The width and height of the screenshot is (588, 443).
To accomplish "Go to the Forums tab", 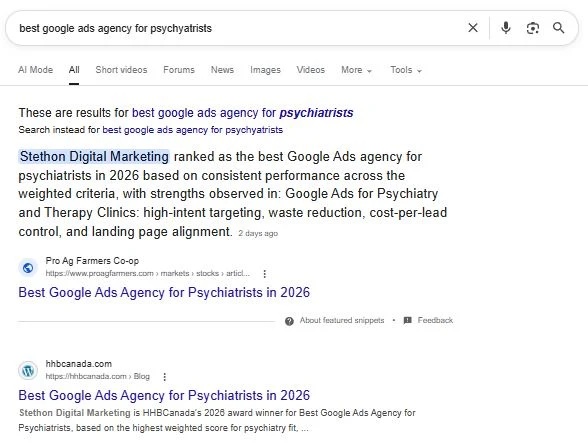I will click(179, 70).
